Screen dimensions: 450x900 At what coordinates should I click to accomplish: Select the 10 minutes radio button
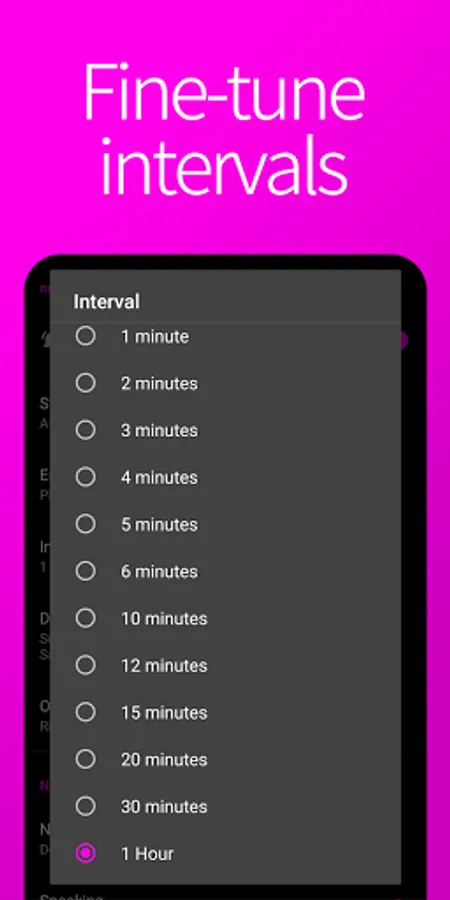click(x=86, y=618)
